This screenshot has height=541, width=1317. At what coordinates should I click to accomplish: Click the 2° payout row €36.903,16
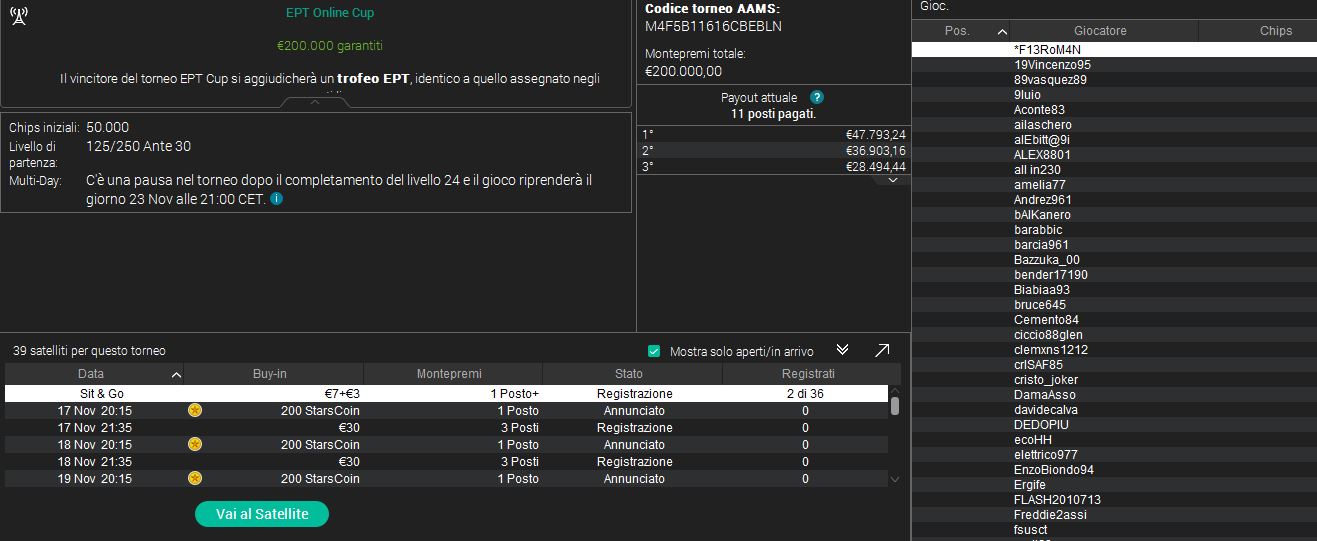coord(774,151)
